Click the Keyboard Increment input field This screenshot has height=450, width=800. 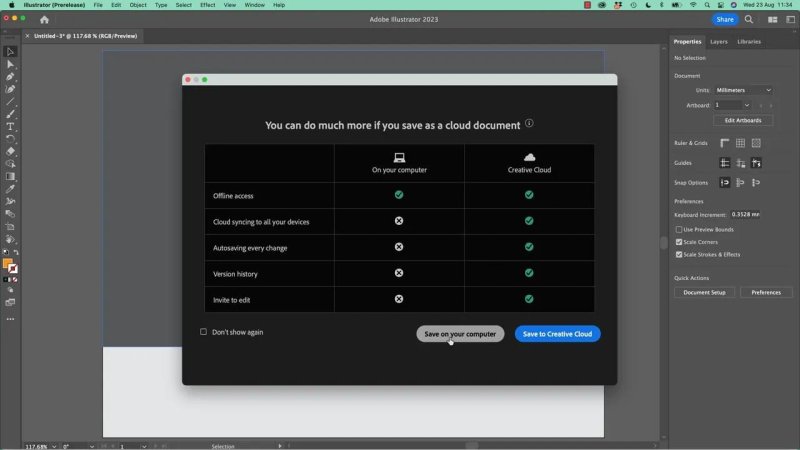click(745, 215)
